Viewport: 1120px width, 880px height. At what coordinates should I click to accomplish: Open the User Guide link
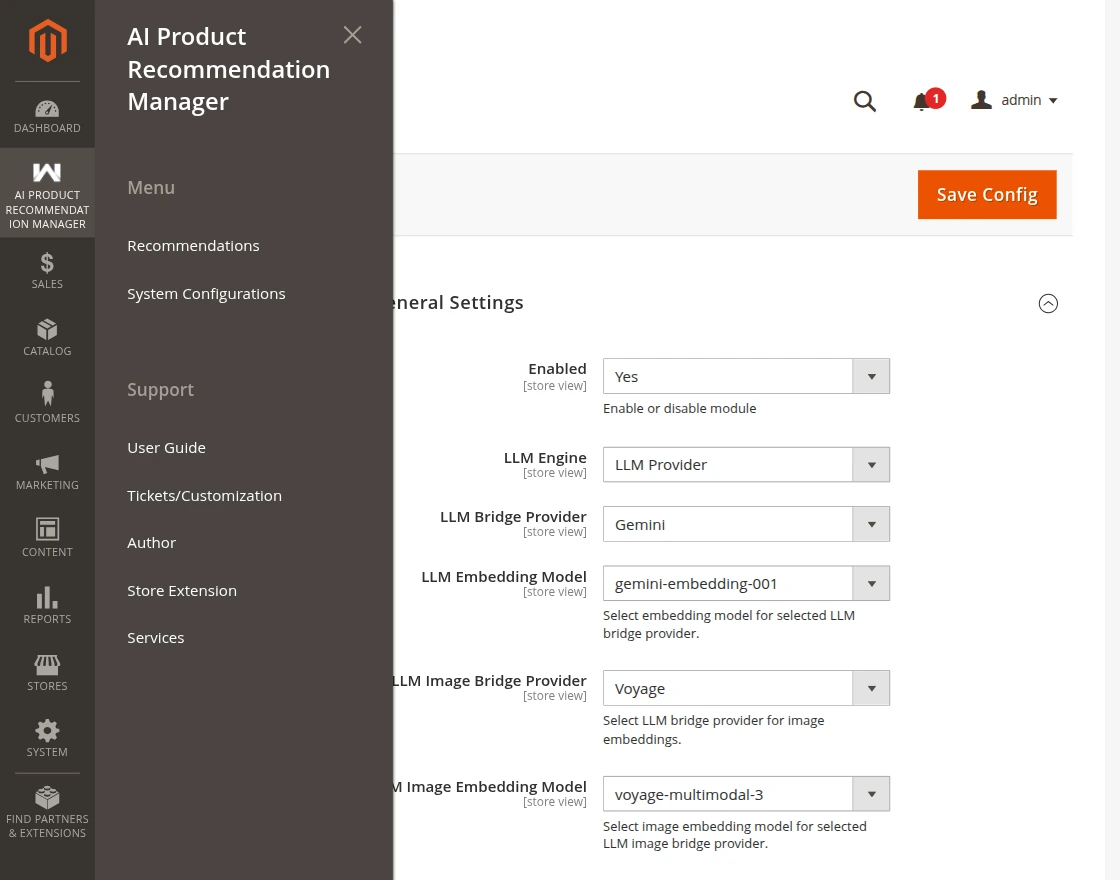(166, 448)
